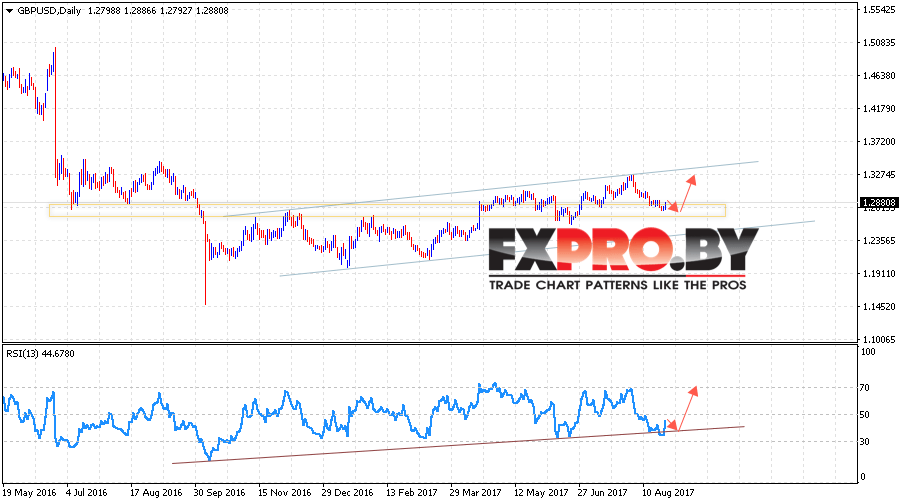Click the 15 Nov 2016 date label
Viewport: 900px width, 504px height.
tap(285, 493)
